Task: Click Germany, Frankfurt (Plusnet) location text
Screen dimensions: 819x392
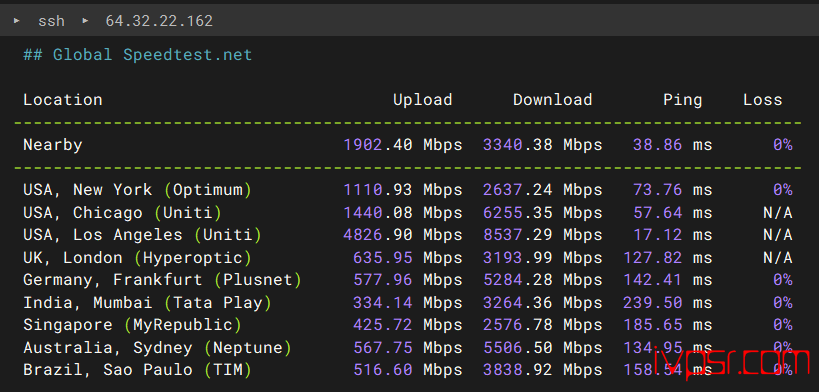Action: tap(162, 280)
